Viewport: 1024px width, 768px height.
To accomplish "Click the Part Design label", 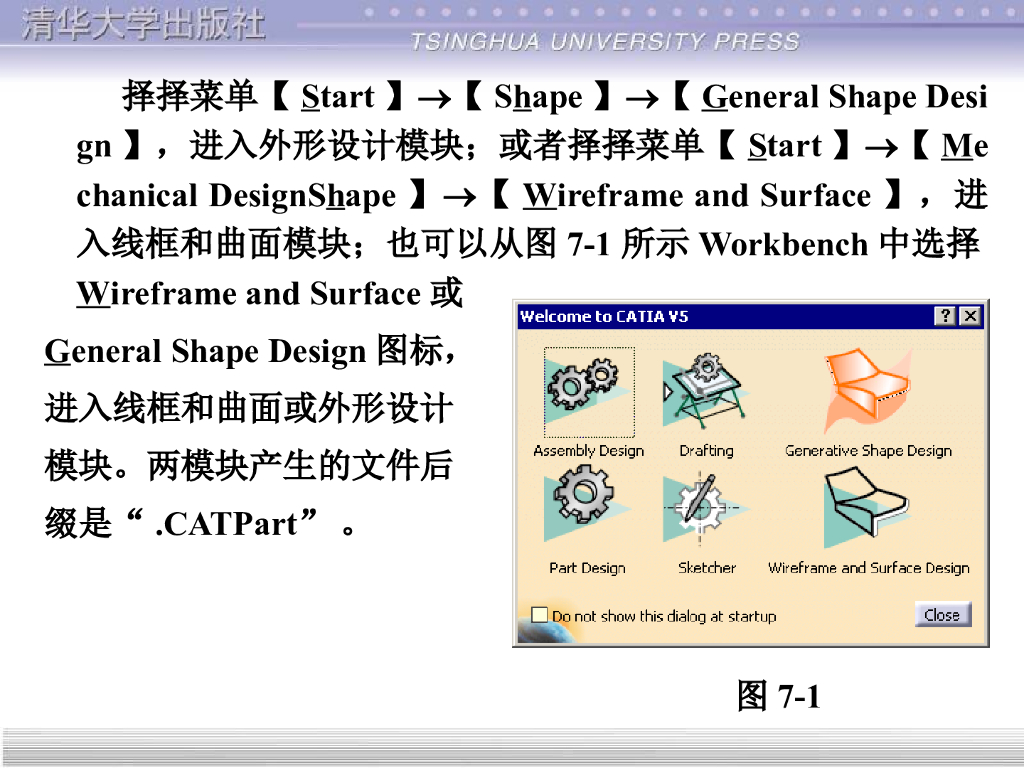I will tap(587, 568).
